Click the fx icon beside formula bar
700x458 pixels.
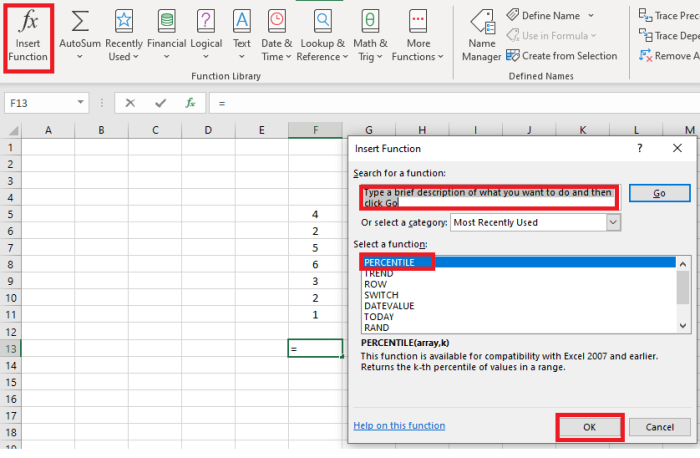[x=190, y=103]
